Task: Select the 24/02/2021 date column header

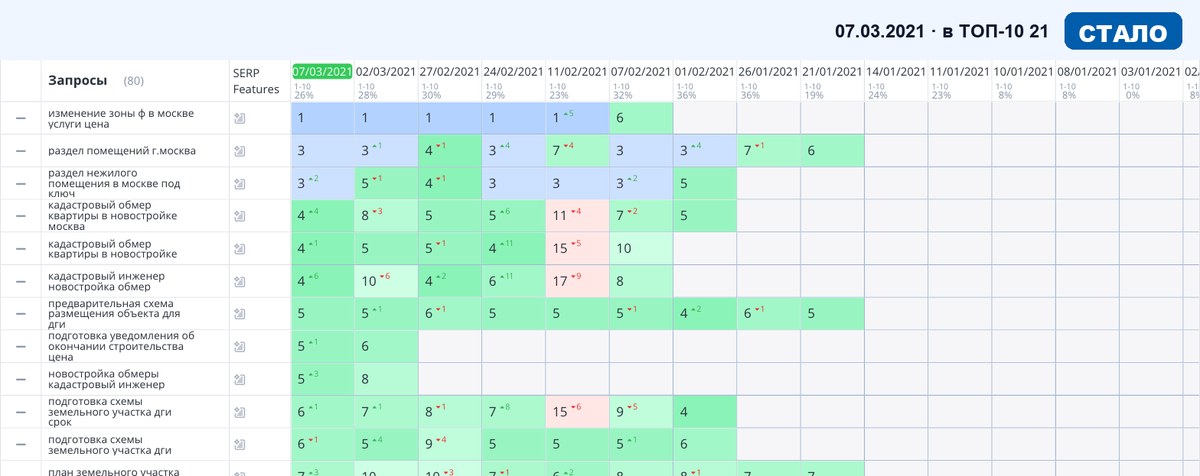Action: 514,72
